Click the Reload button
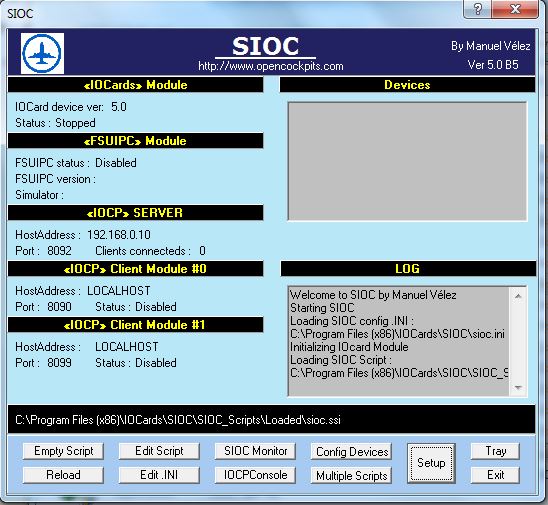Screen dimensions: 548x505 63,475
